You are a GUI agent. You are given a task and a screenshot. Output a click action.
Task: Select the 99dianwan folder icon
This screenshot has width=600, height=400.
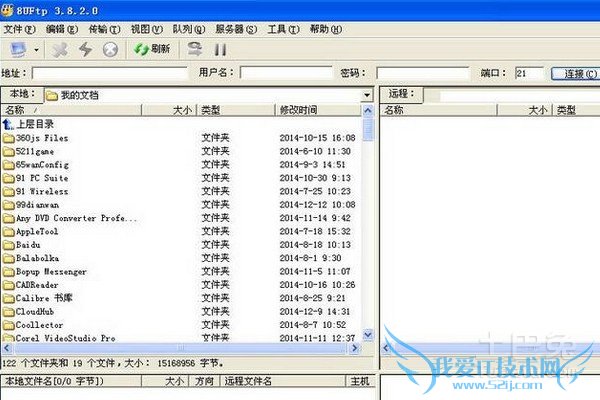click(8, 205)
